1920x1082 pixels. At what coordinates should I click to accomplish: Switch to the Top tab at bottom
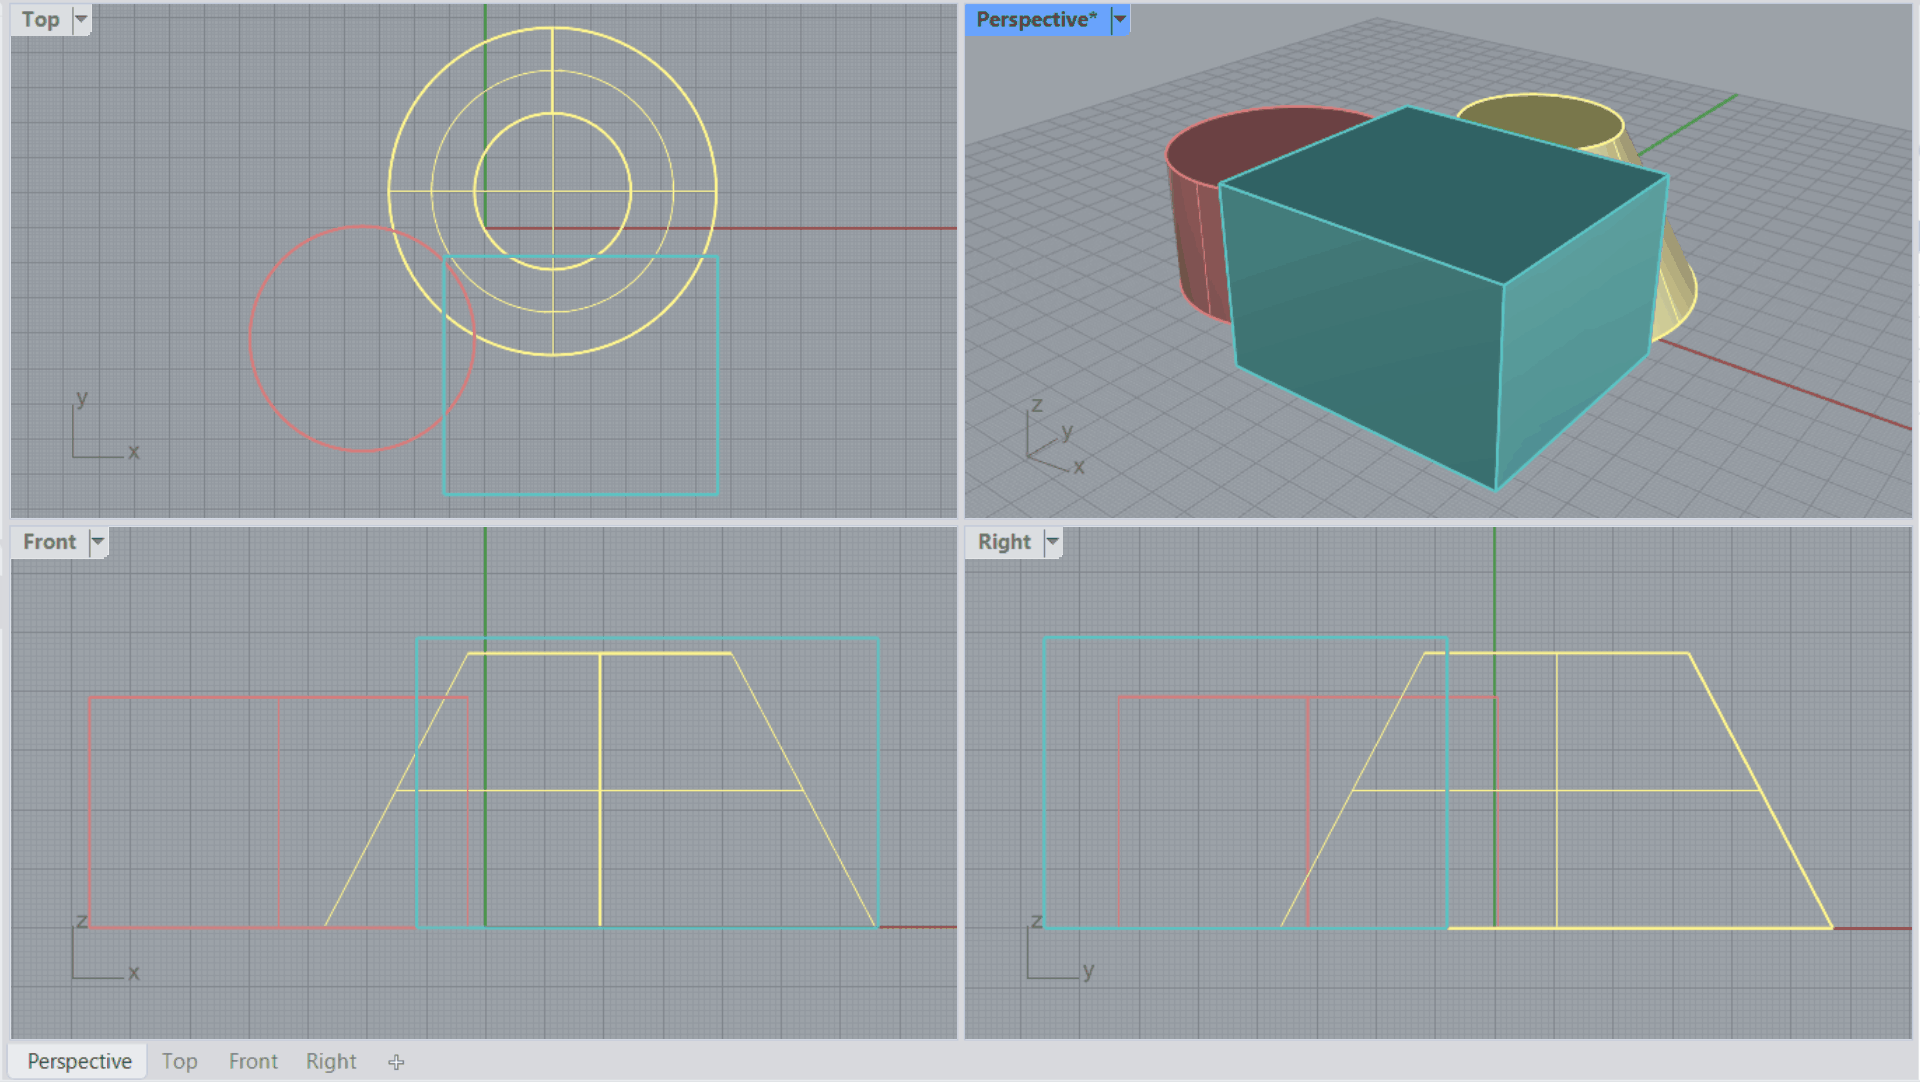179,1062
